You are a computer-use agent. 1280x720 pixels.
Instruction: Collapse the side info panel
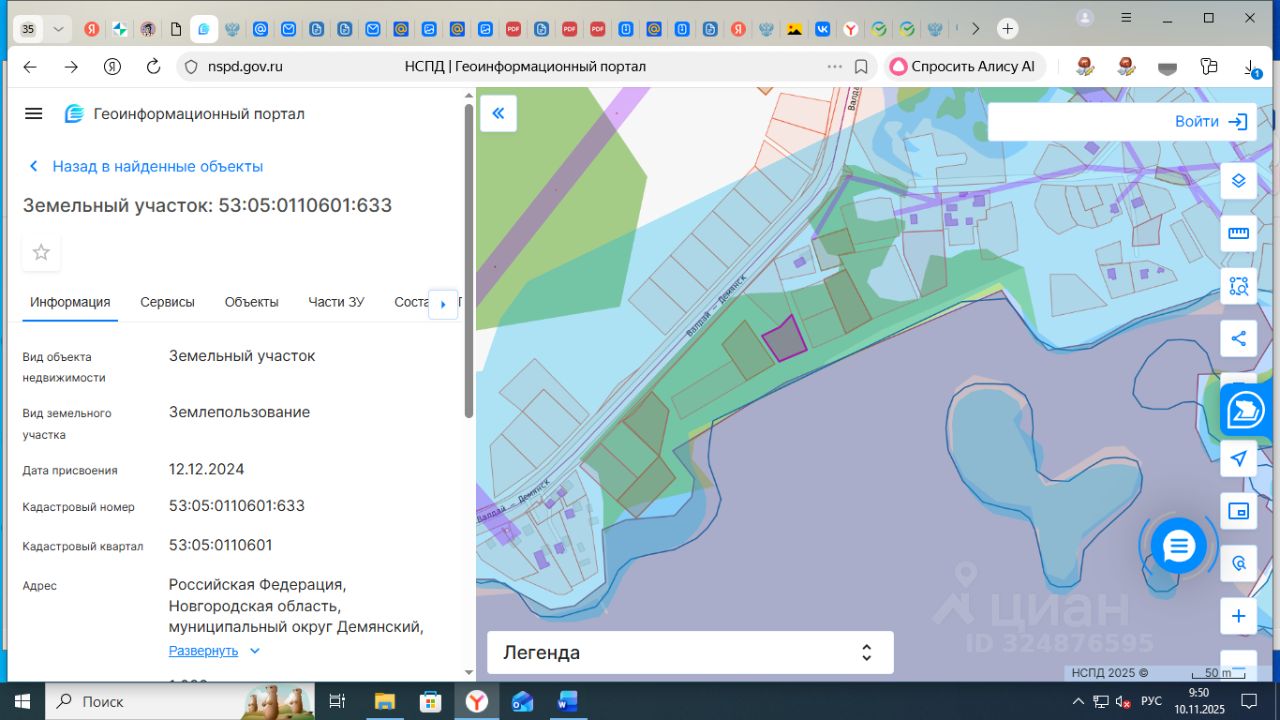(x=498, y=114)
